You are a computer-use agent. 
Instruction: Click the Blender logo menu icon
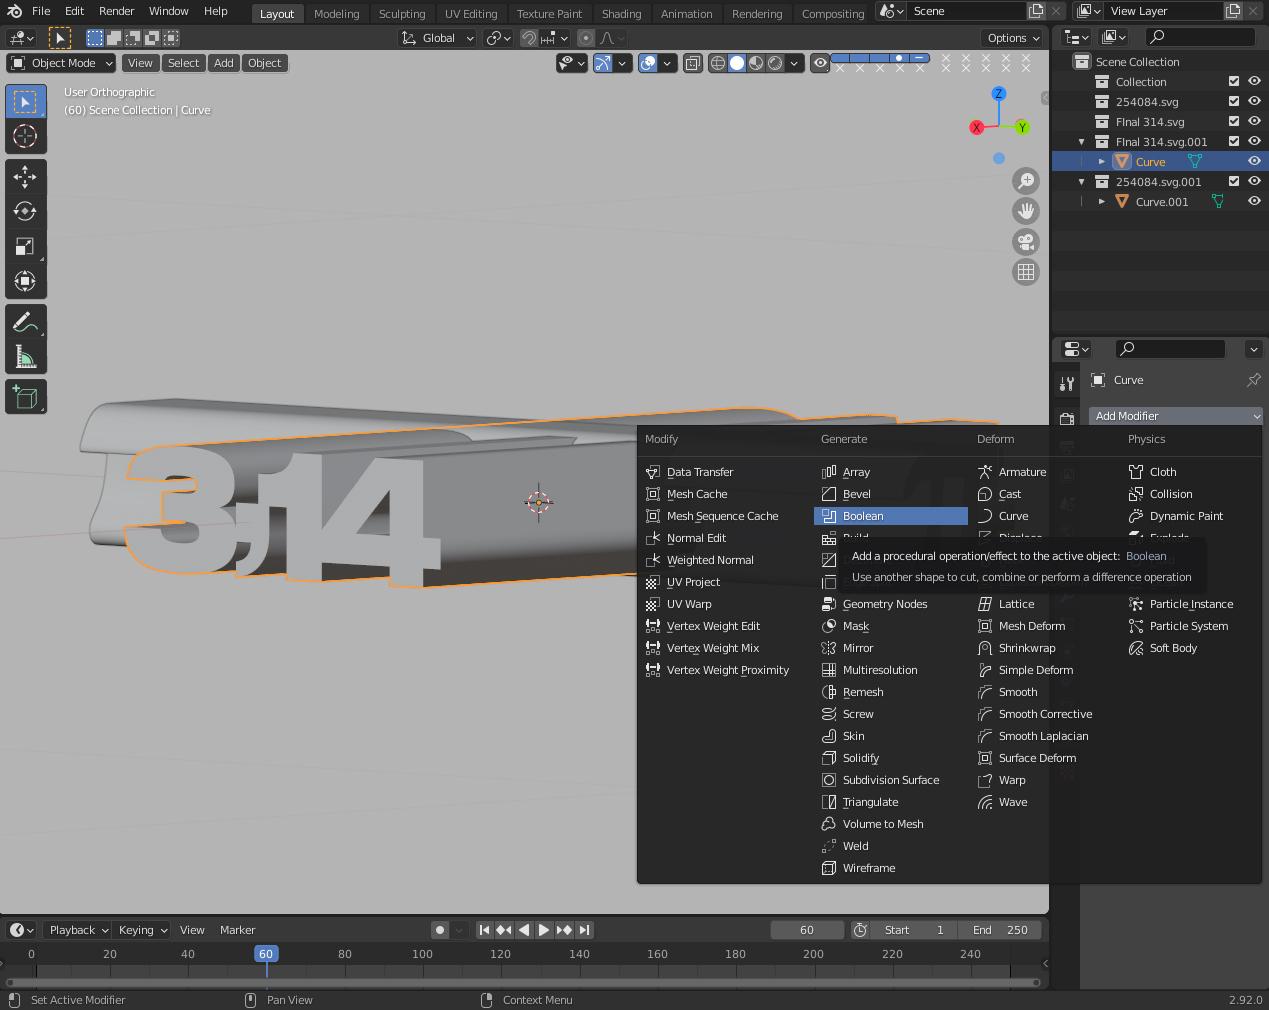tap(14, 11)
